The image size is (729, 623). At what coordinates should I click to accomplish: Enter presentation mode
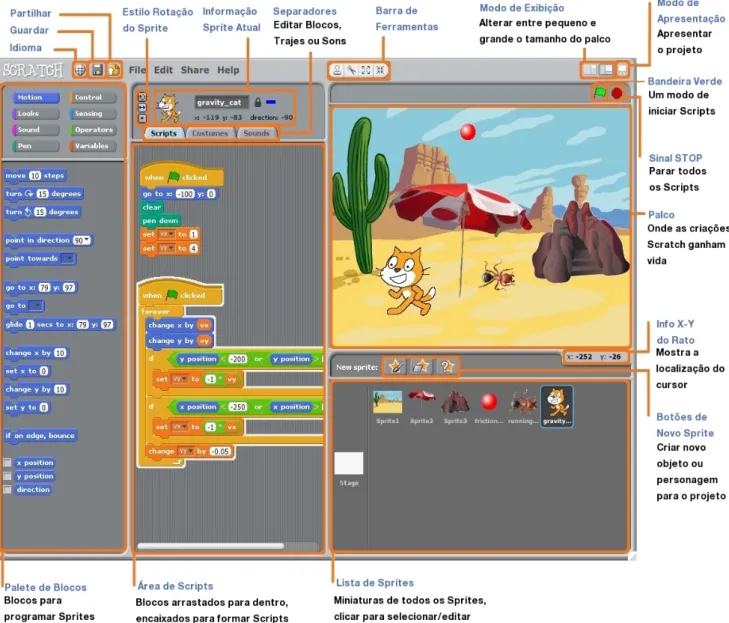pyautogui.click(x=623, y=70)
